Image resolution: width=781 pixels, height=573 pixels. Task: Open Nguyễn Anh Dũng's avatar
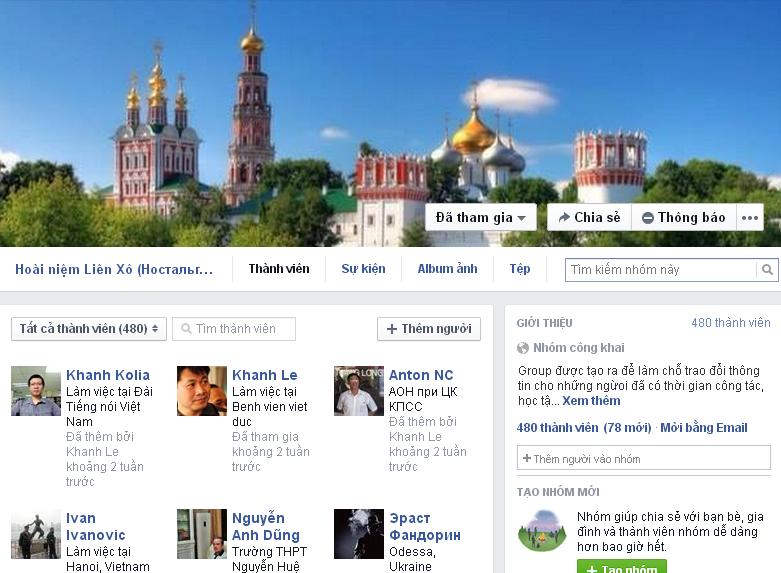point(202,534)
